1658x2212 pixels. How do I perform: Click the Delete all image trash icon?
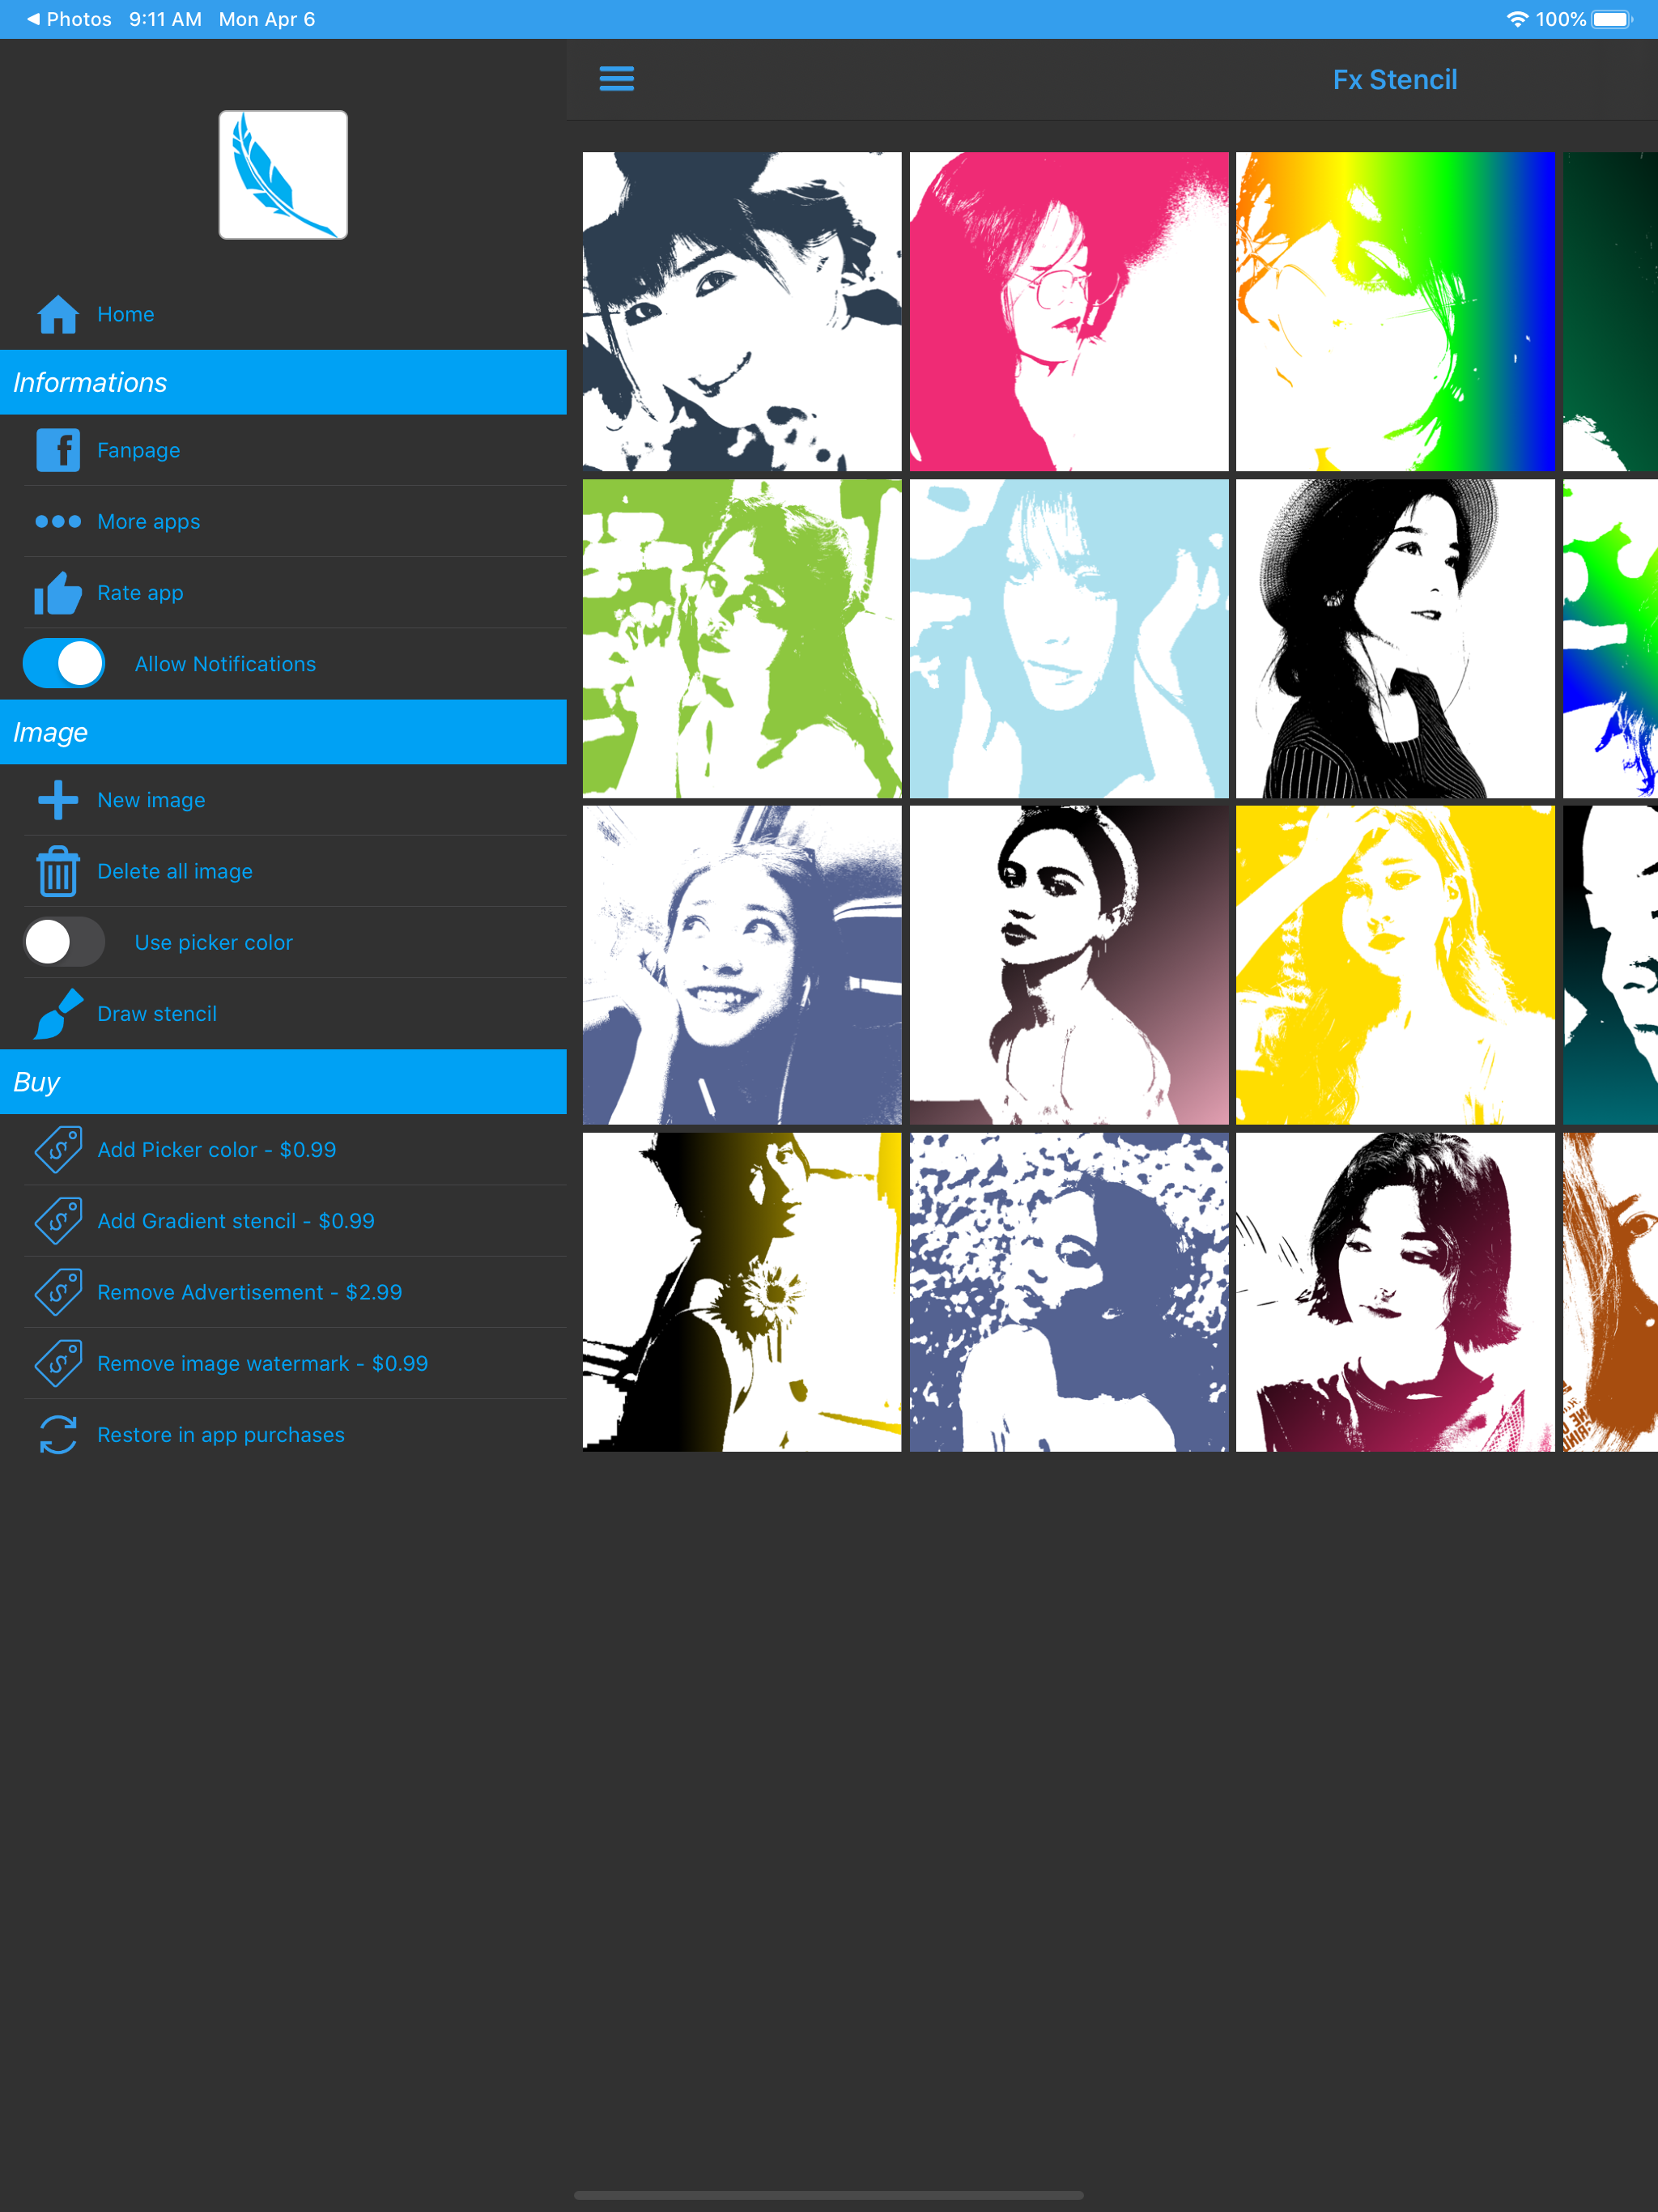tap(58, 871)
